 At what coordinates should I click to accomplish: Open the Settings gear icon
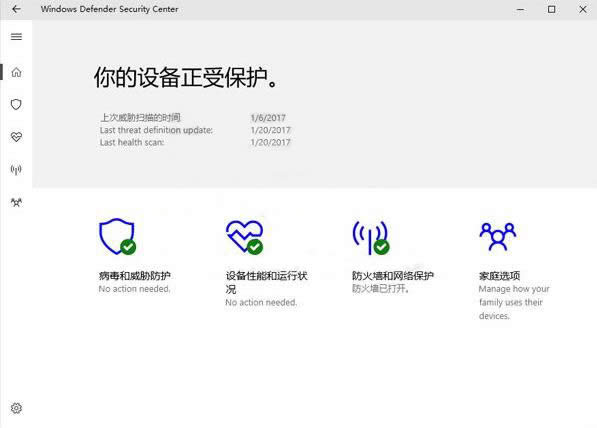point(16,408)
